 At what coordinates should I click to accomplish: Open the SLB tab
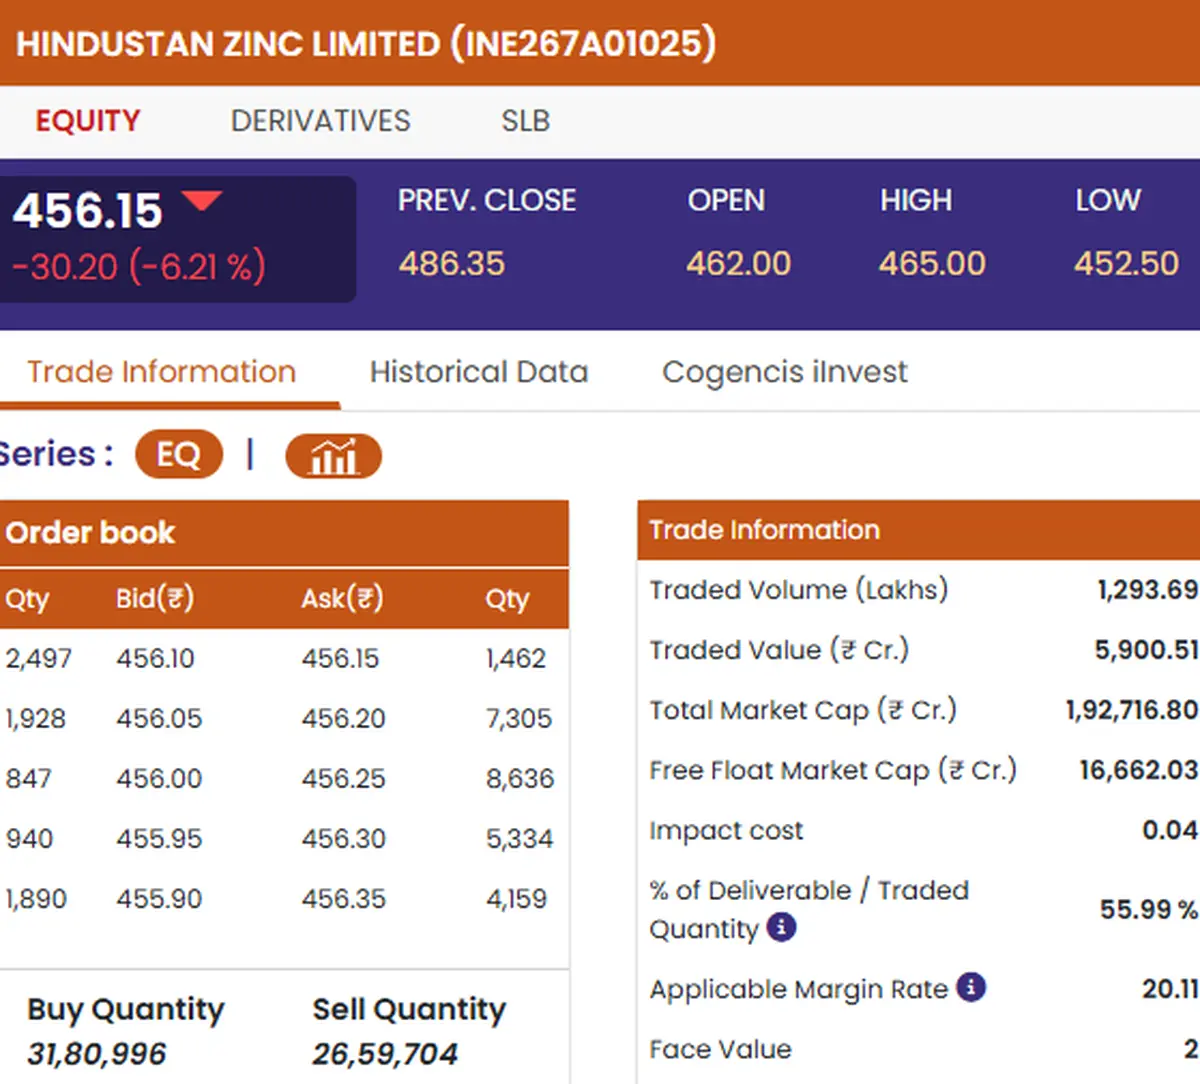pos(526,121)
